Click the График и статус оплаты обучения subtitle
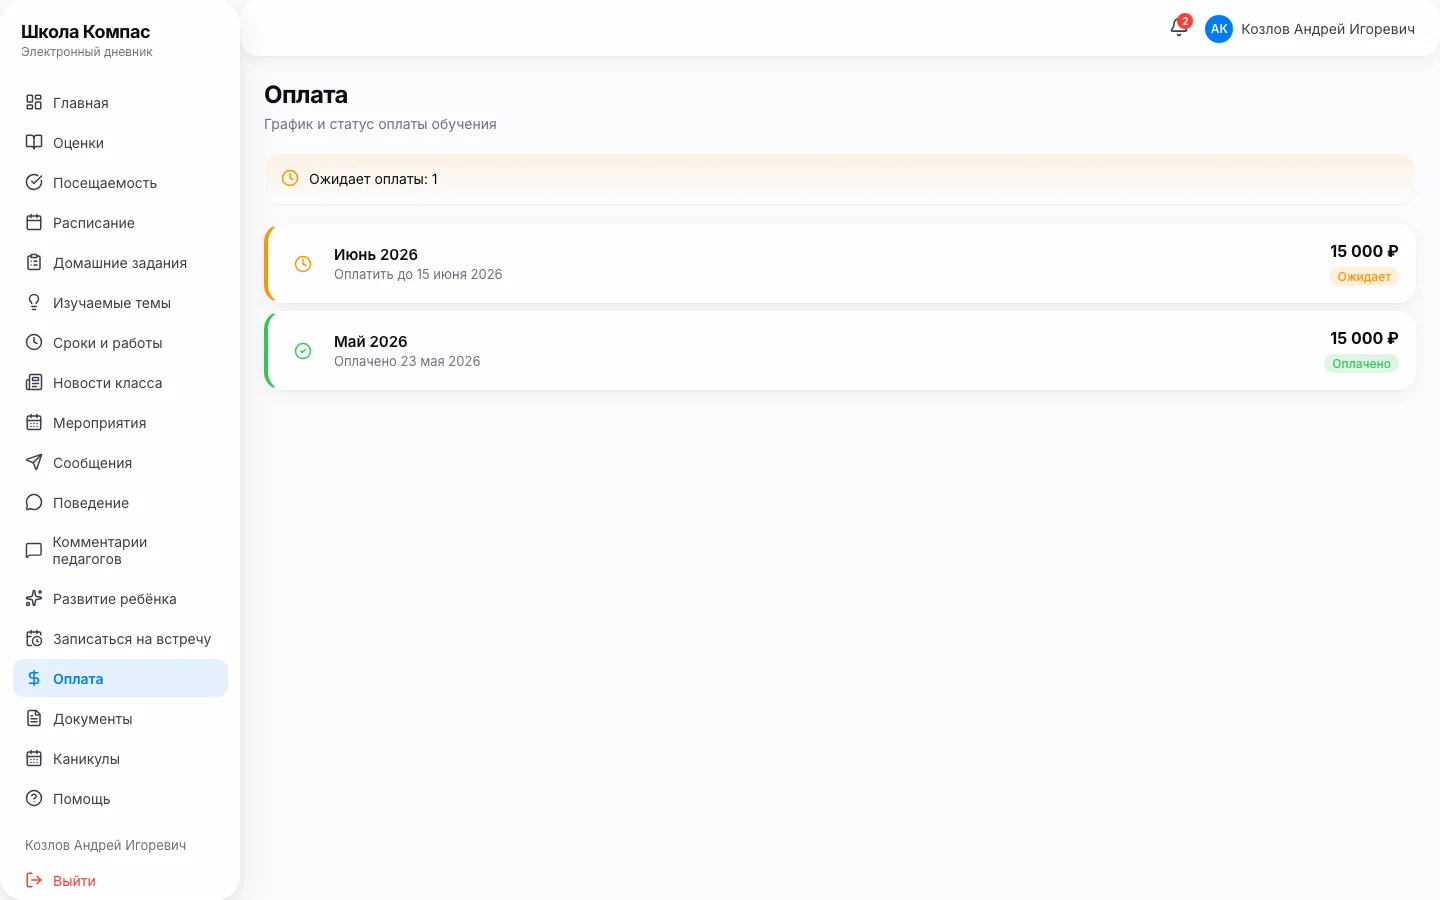This screenshot has height=900, width=1440. (x=380, y=124)
